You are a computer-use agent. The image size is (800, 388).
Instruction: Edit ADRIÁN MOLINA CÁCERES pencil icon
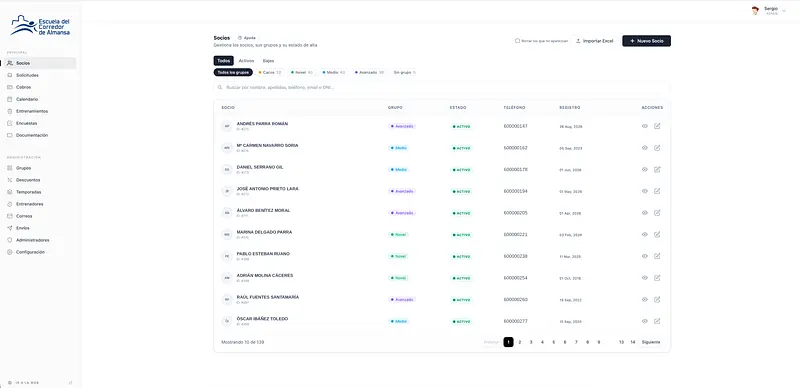click(657, 278)
